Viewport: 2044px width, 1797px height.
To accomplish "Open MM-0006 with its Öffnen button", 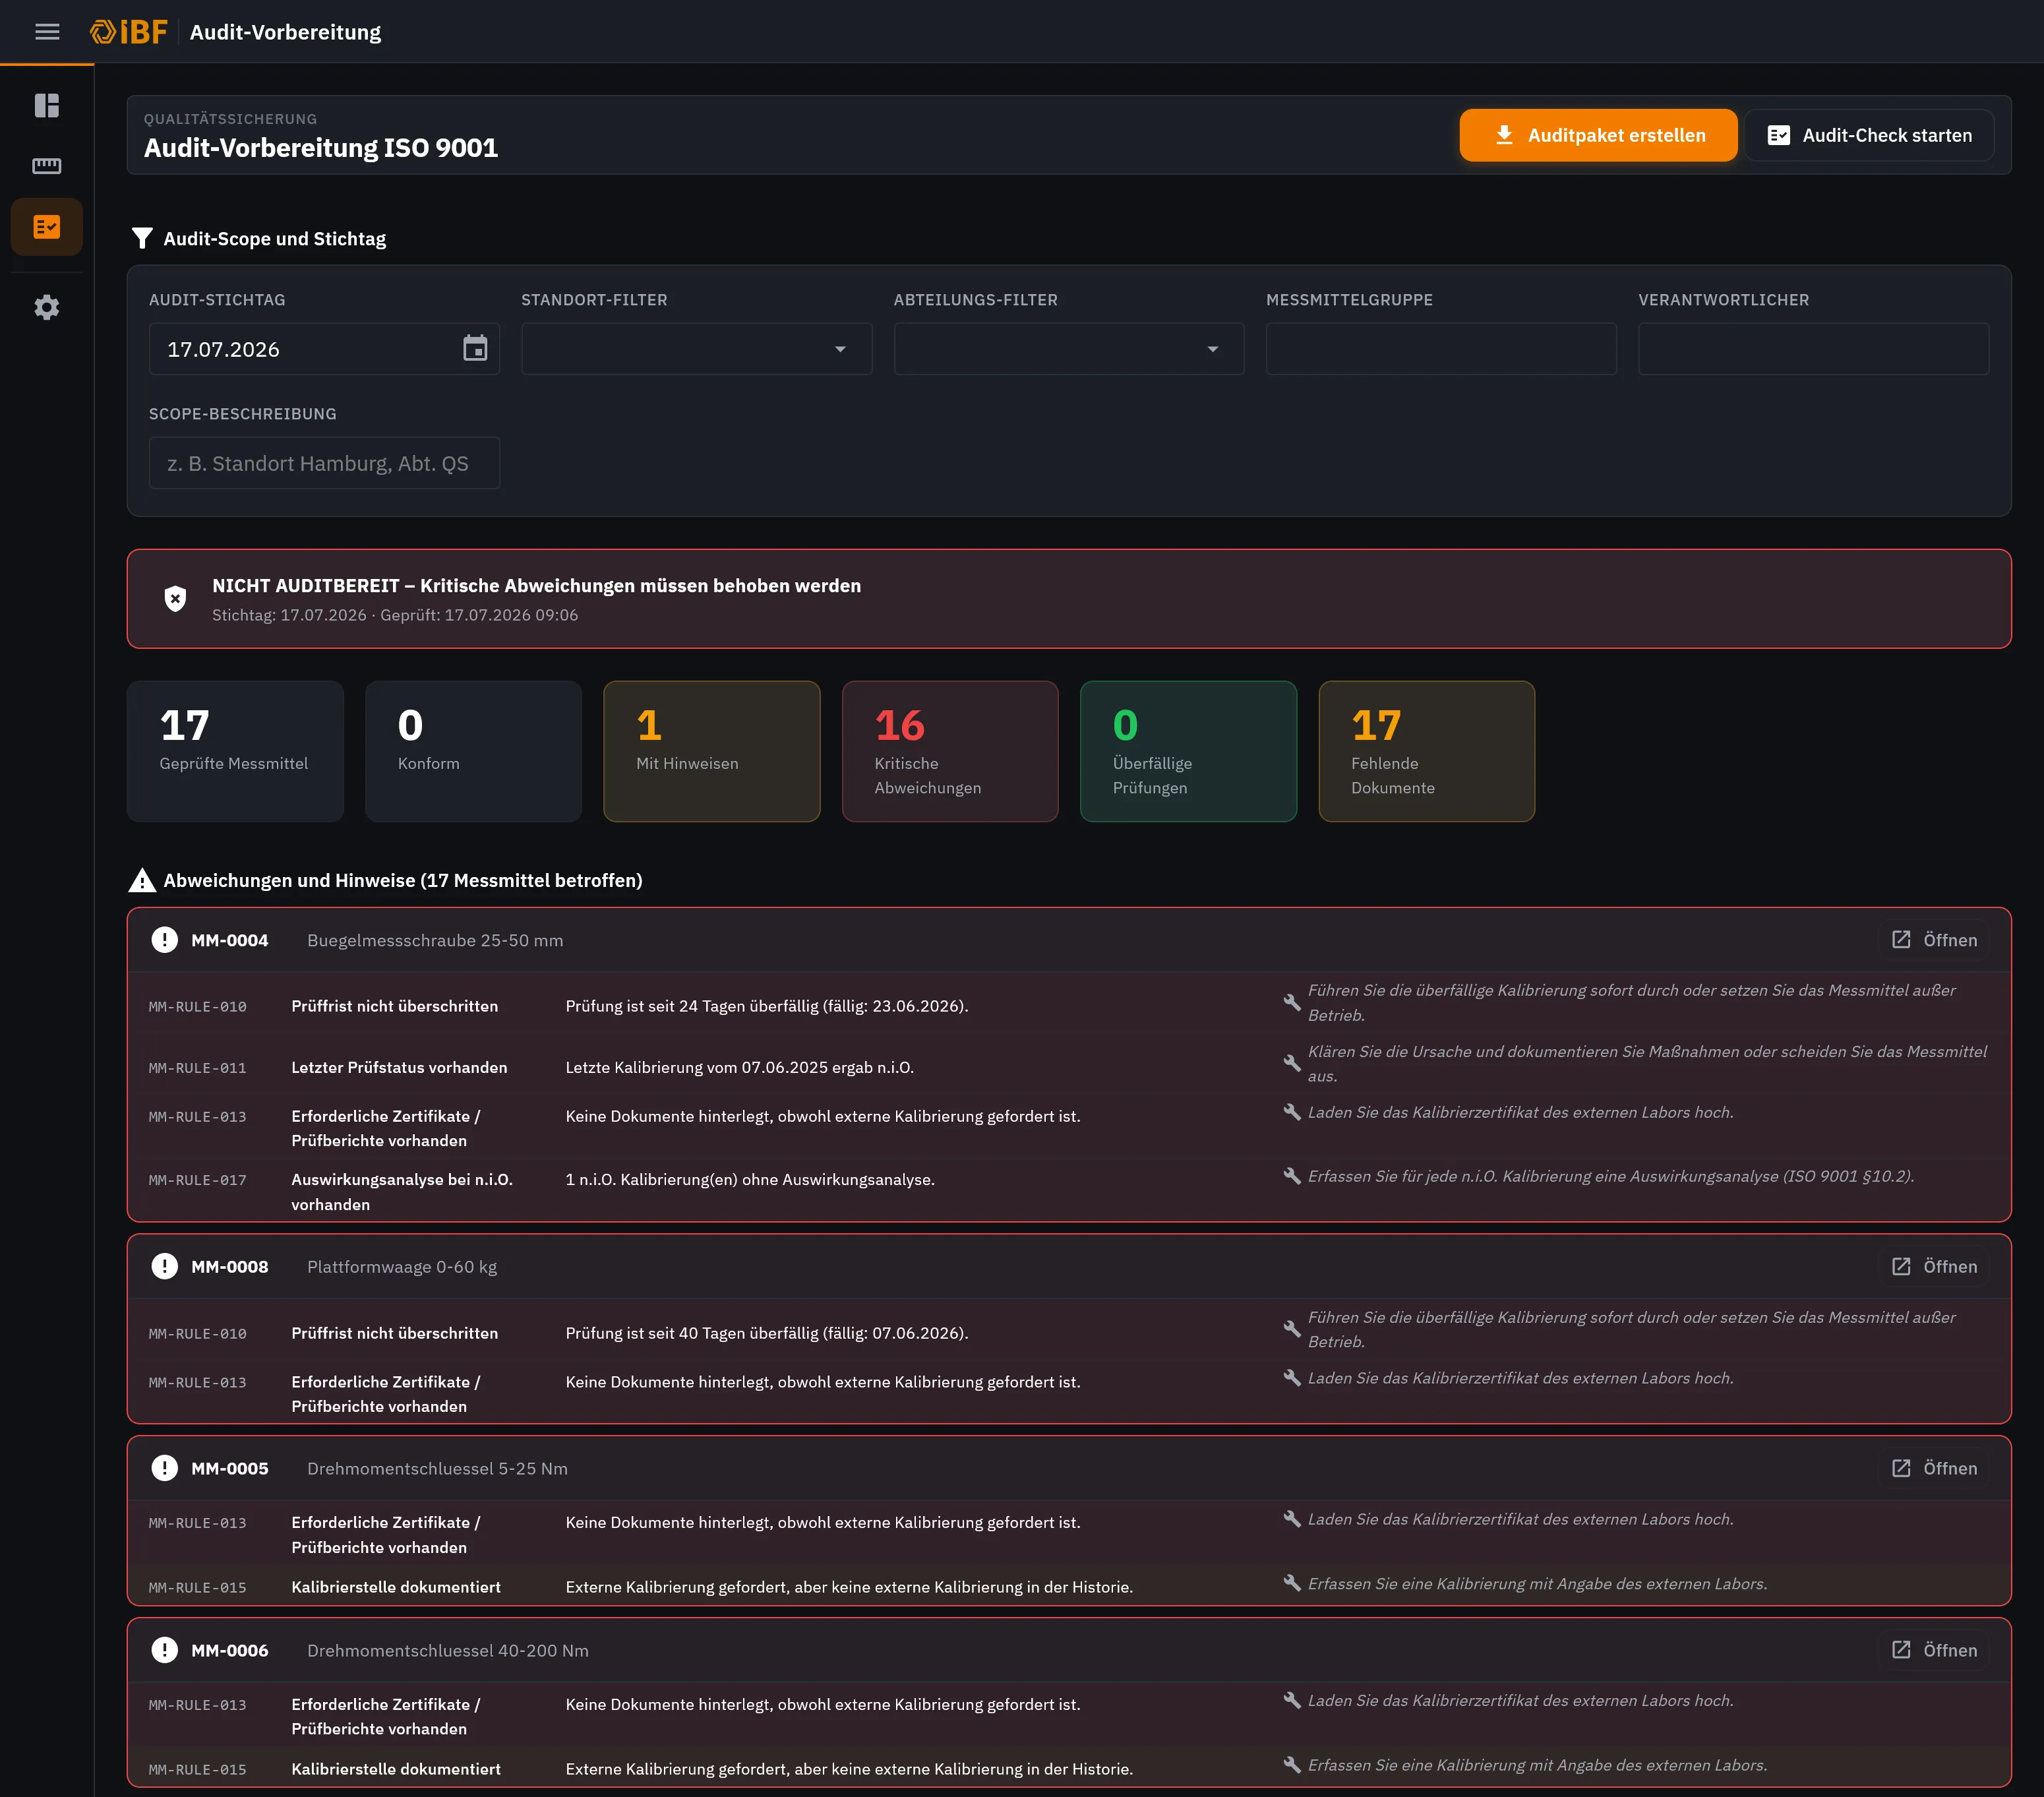I will [x=1934, y=1650].
